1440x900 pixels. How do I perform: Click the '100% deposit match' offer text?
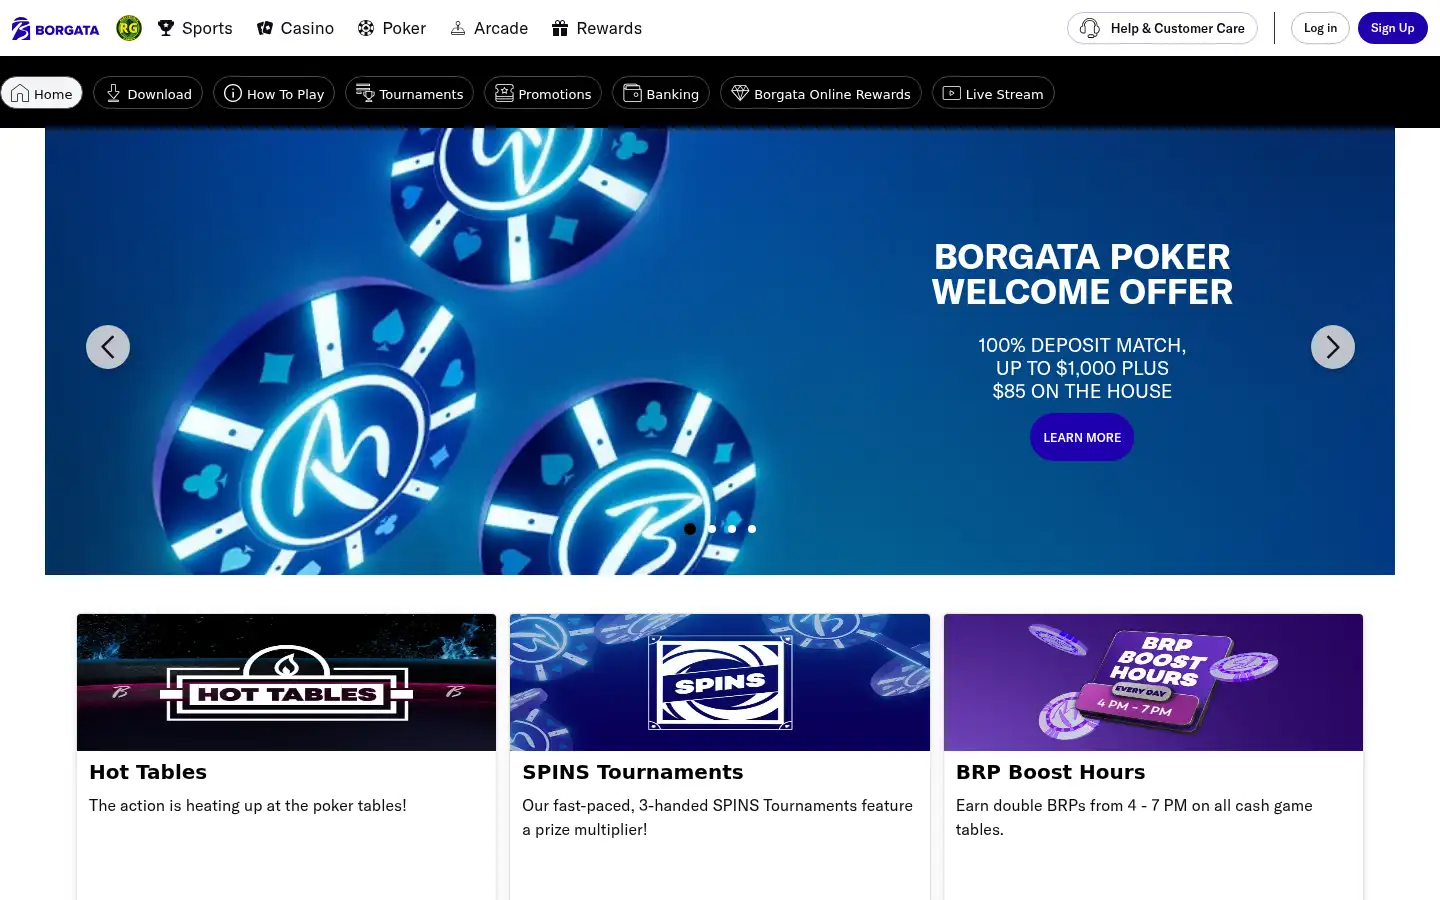pyautogui.click(x=1082, y=368)
